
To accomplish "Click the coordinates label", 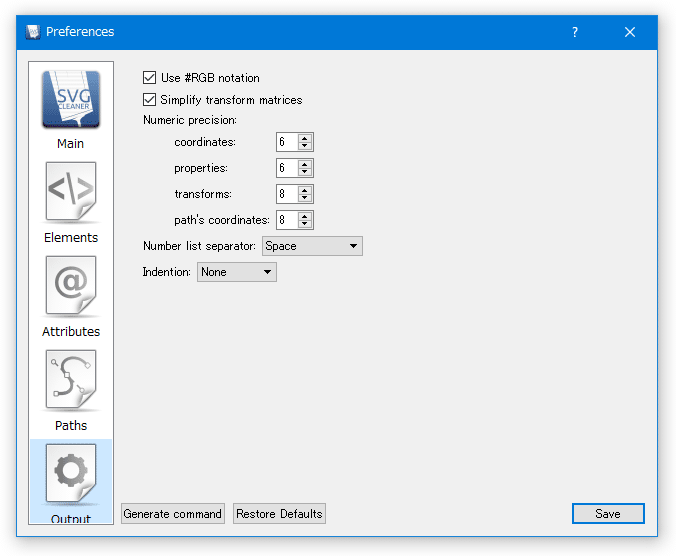I will tap(205, 142).
